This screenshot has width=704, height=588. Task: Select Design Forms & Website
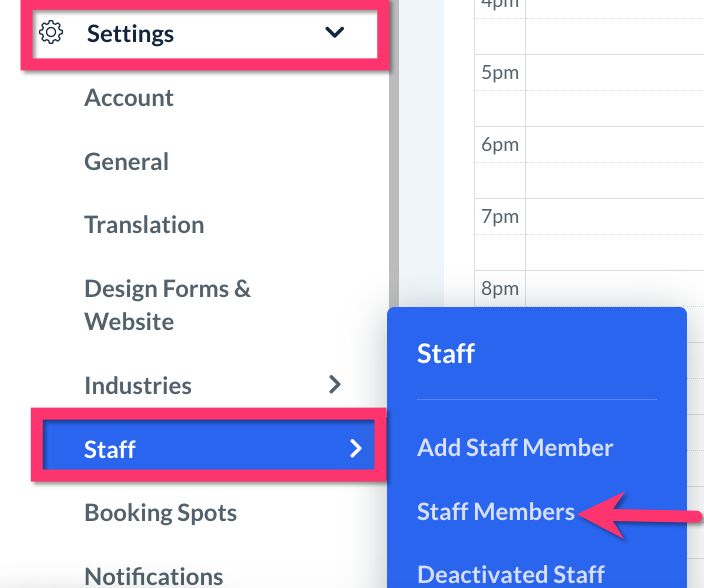tap(167, 305)
